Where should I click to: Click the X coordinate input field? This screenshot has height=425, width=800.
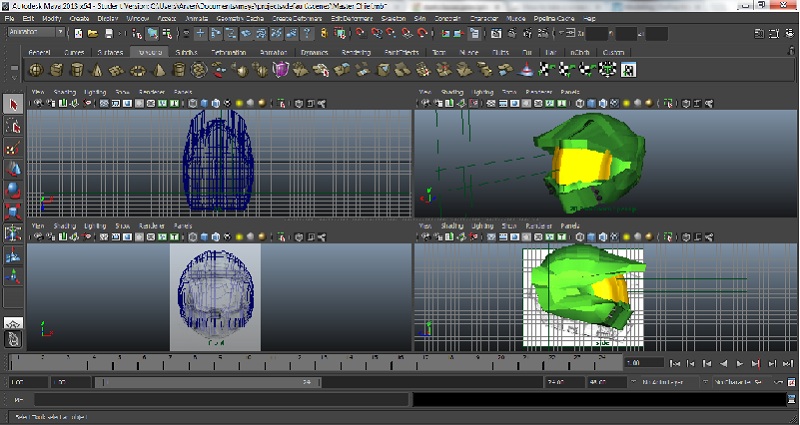click(597, 34)
